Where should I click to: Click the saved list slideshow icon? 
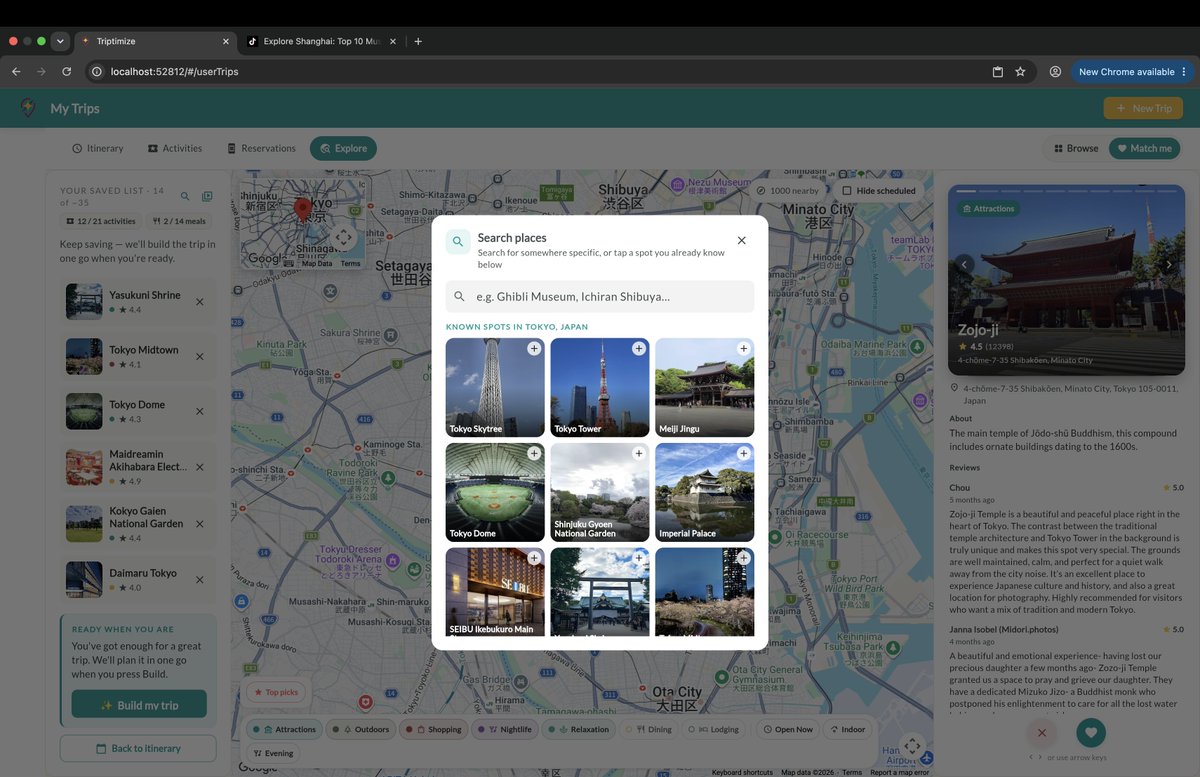[207, 197]
